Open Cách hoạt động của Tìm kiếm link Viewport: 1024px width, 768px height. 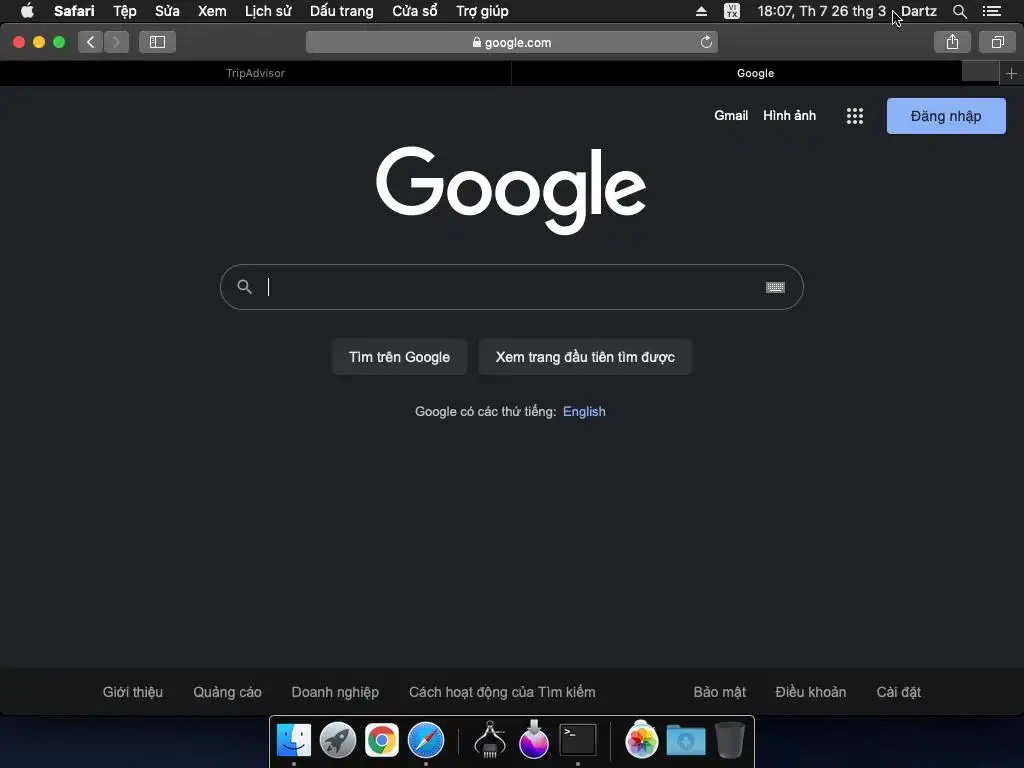coord(502,692)
